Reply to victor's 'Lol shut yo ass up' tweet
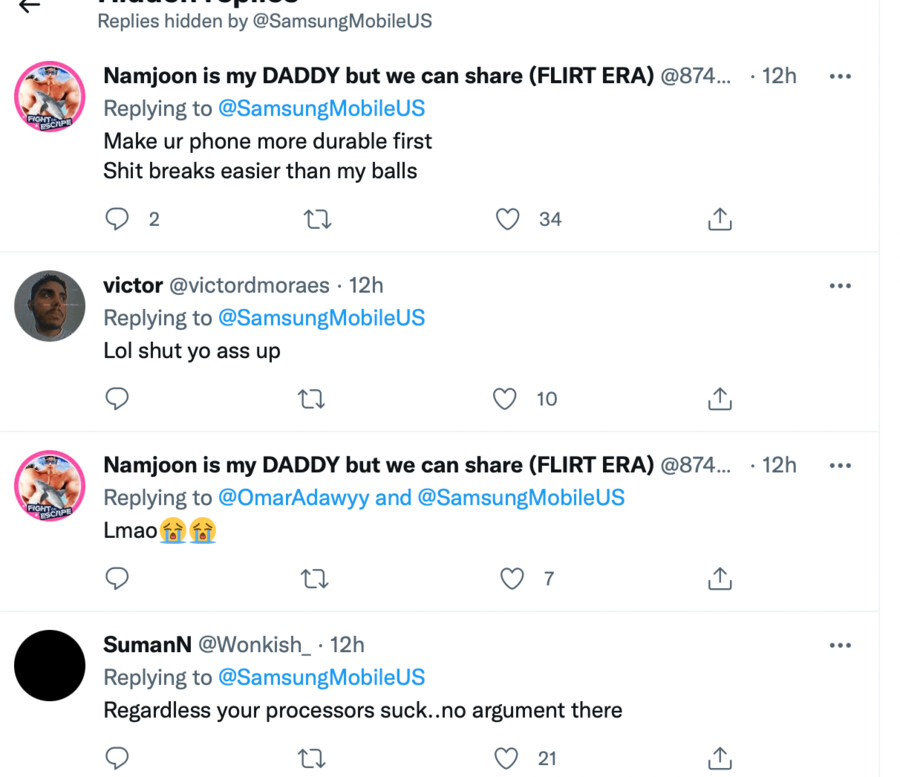Viewport: 900px width, 777px height. click(118, 399)
